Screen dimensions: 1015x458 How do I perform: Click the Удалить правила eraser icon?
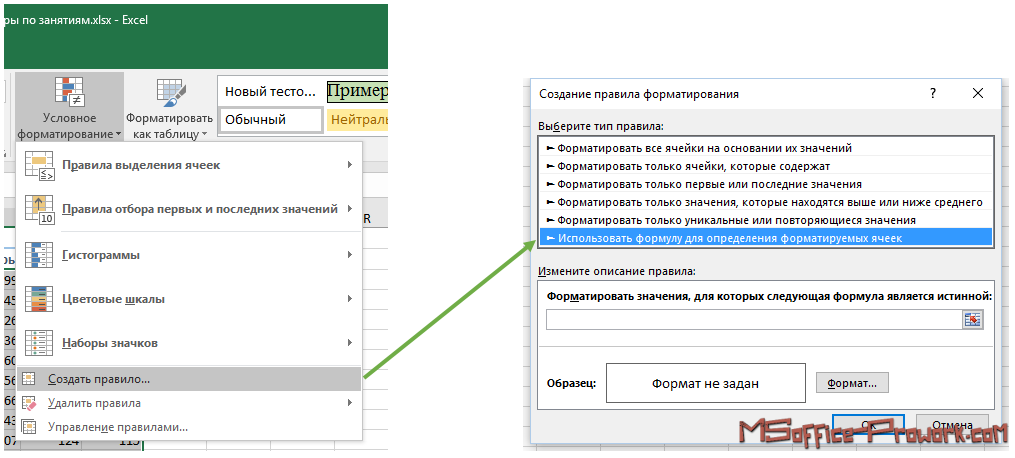click(29, 403)
